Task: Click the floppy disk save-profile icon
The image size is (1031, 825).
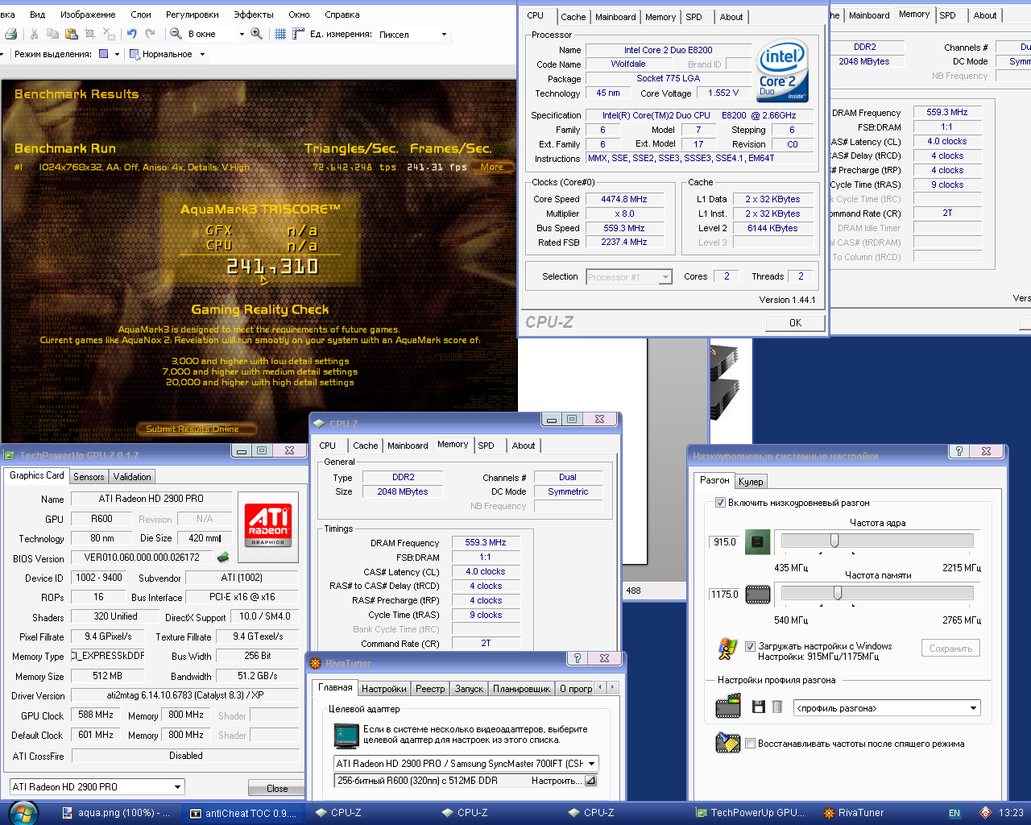Action: pyautogui.click(x=758, y=707)
